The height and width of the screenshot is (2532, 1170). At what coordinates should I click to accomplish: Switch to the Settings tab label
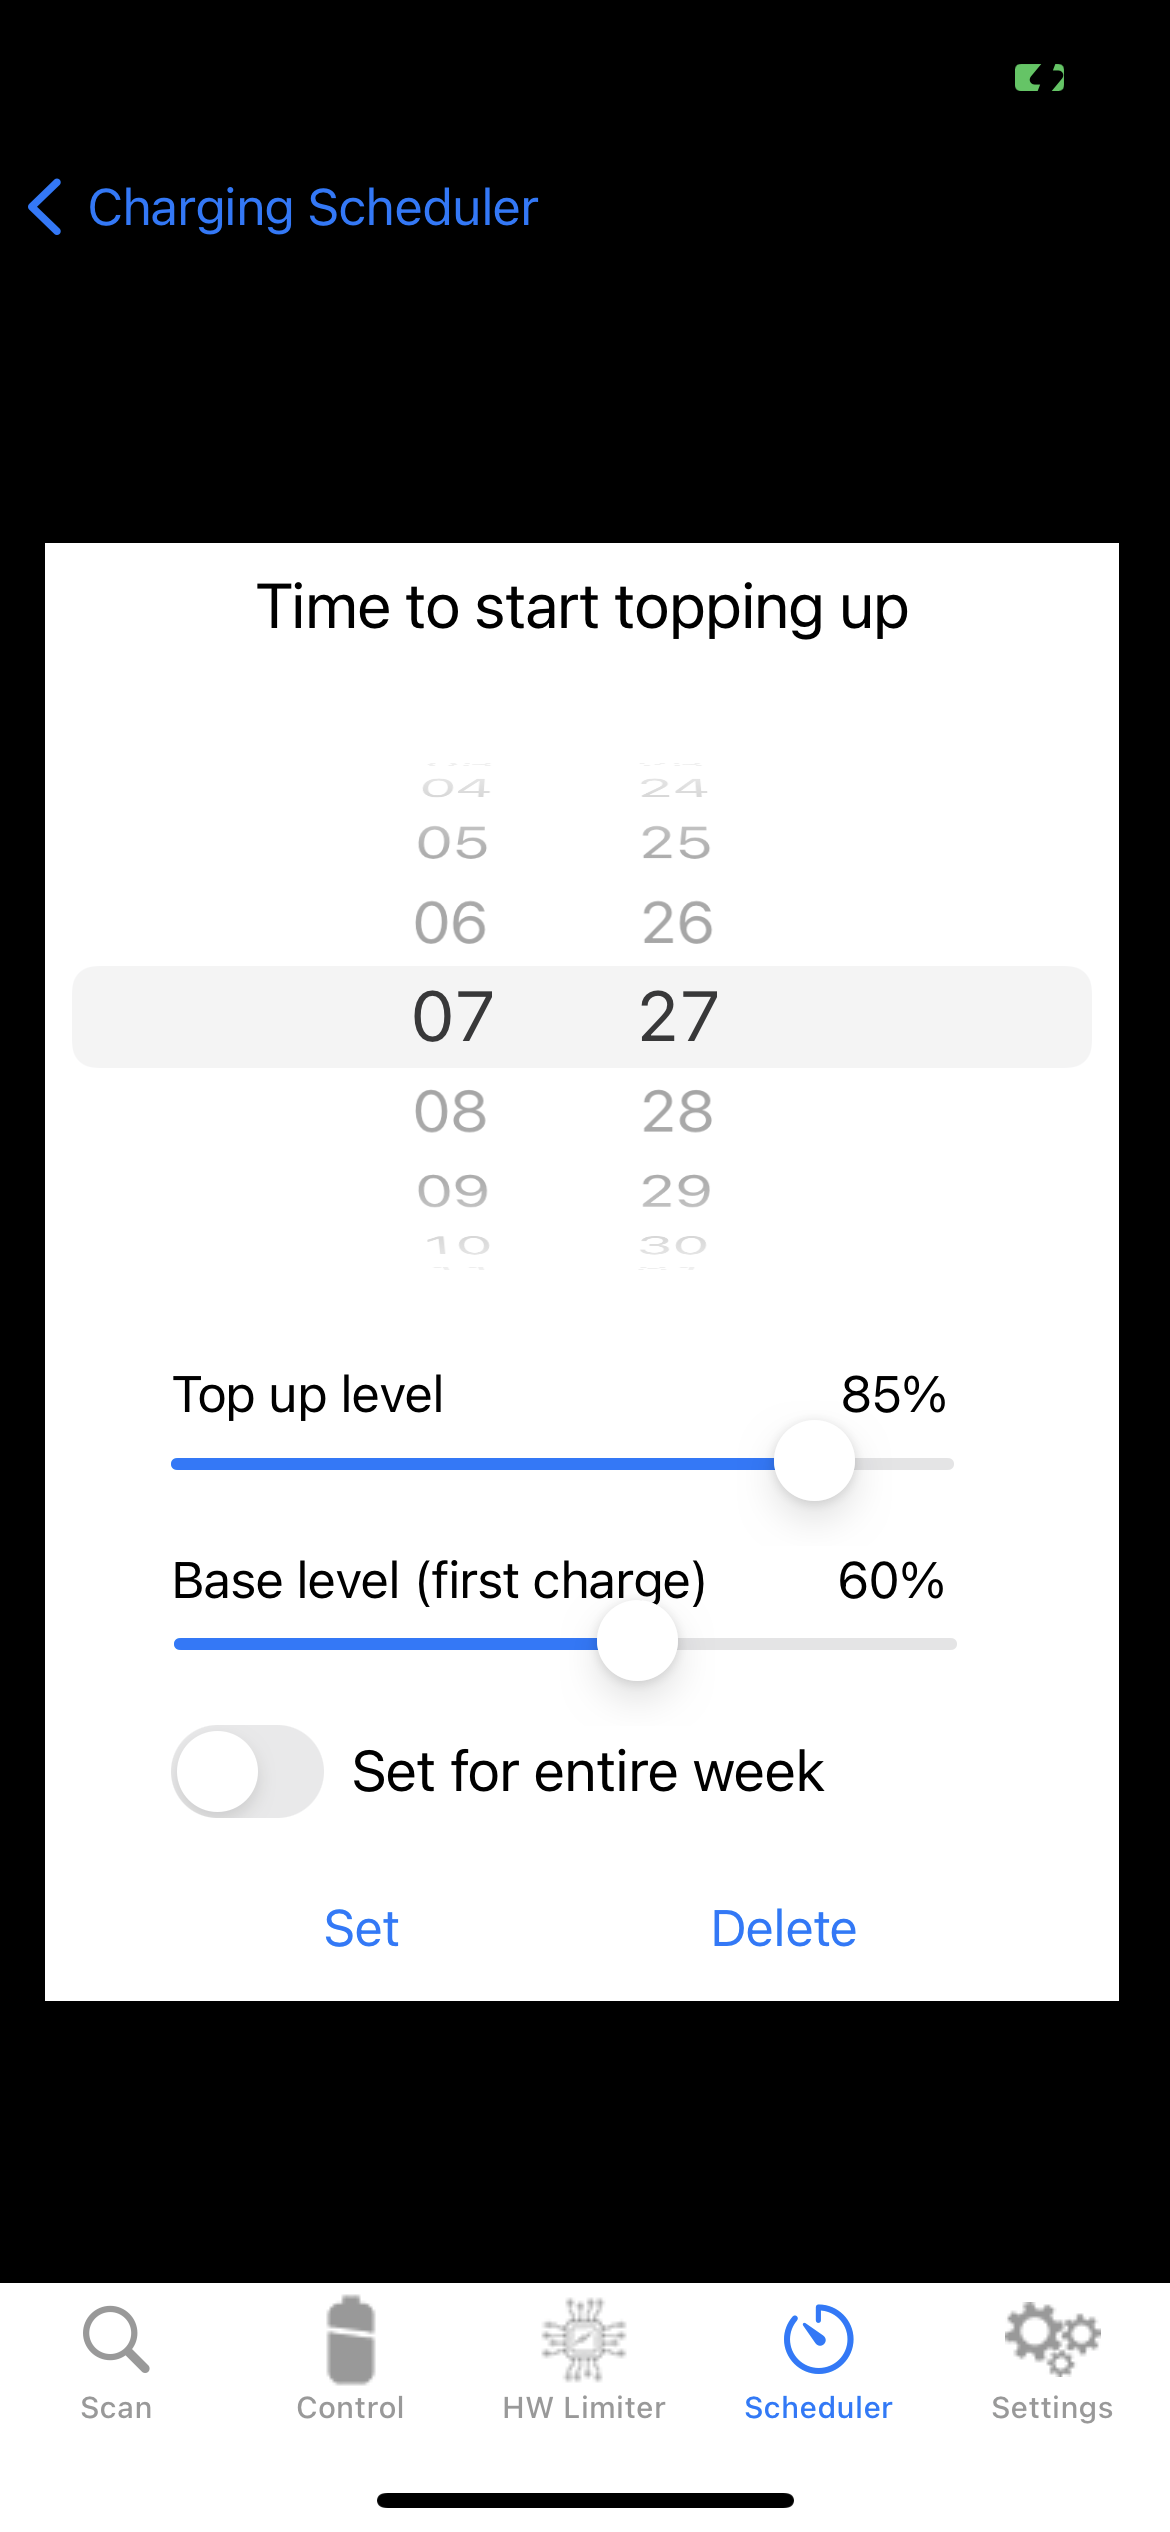(1052, 2408)
